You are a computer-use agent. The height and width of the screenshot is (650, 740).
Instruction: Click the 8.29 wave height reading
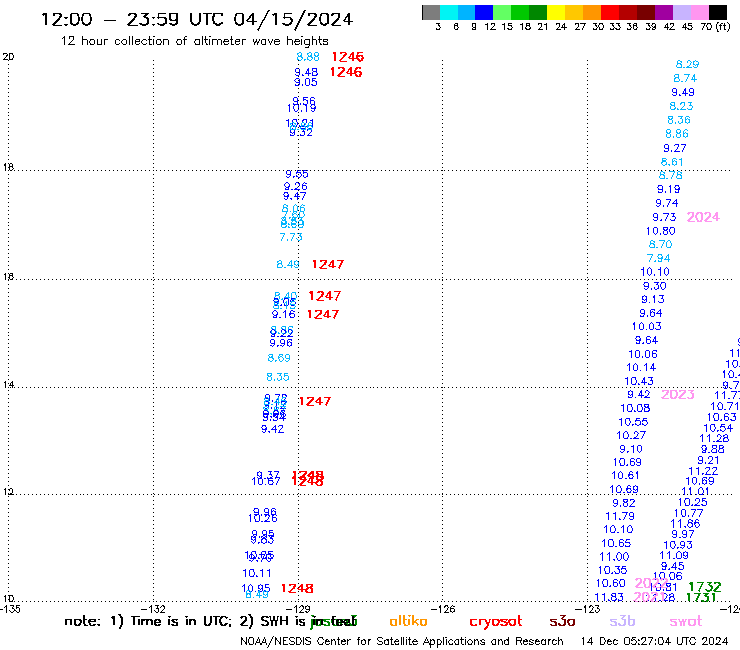point(687,64)
